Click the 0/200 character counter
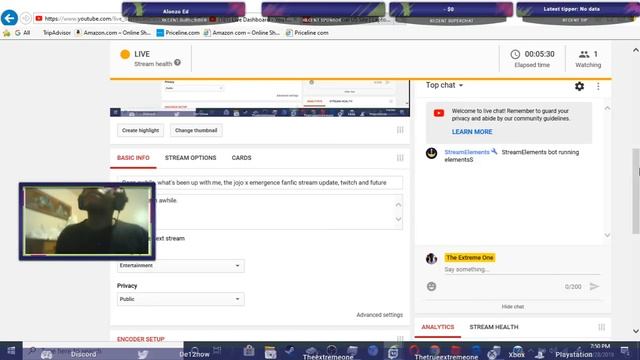Viewport: 640px width, 360px height. [x=573, y=287]
